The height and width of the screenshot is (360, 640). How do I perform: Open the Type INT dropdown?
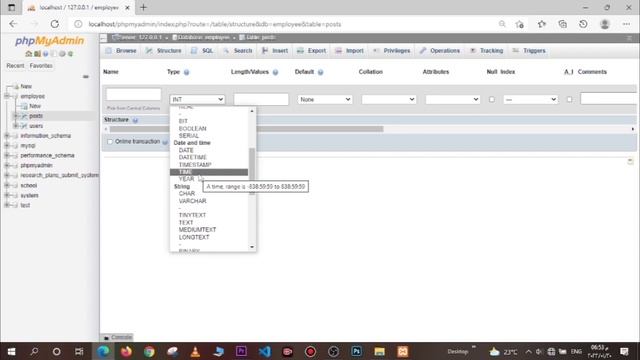coord(197,100)
